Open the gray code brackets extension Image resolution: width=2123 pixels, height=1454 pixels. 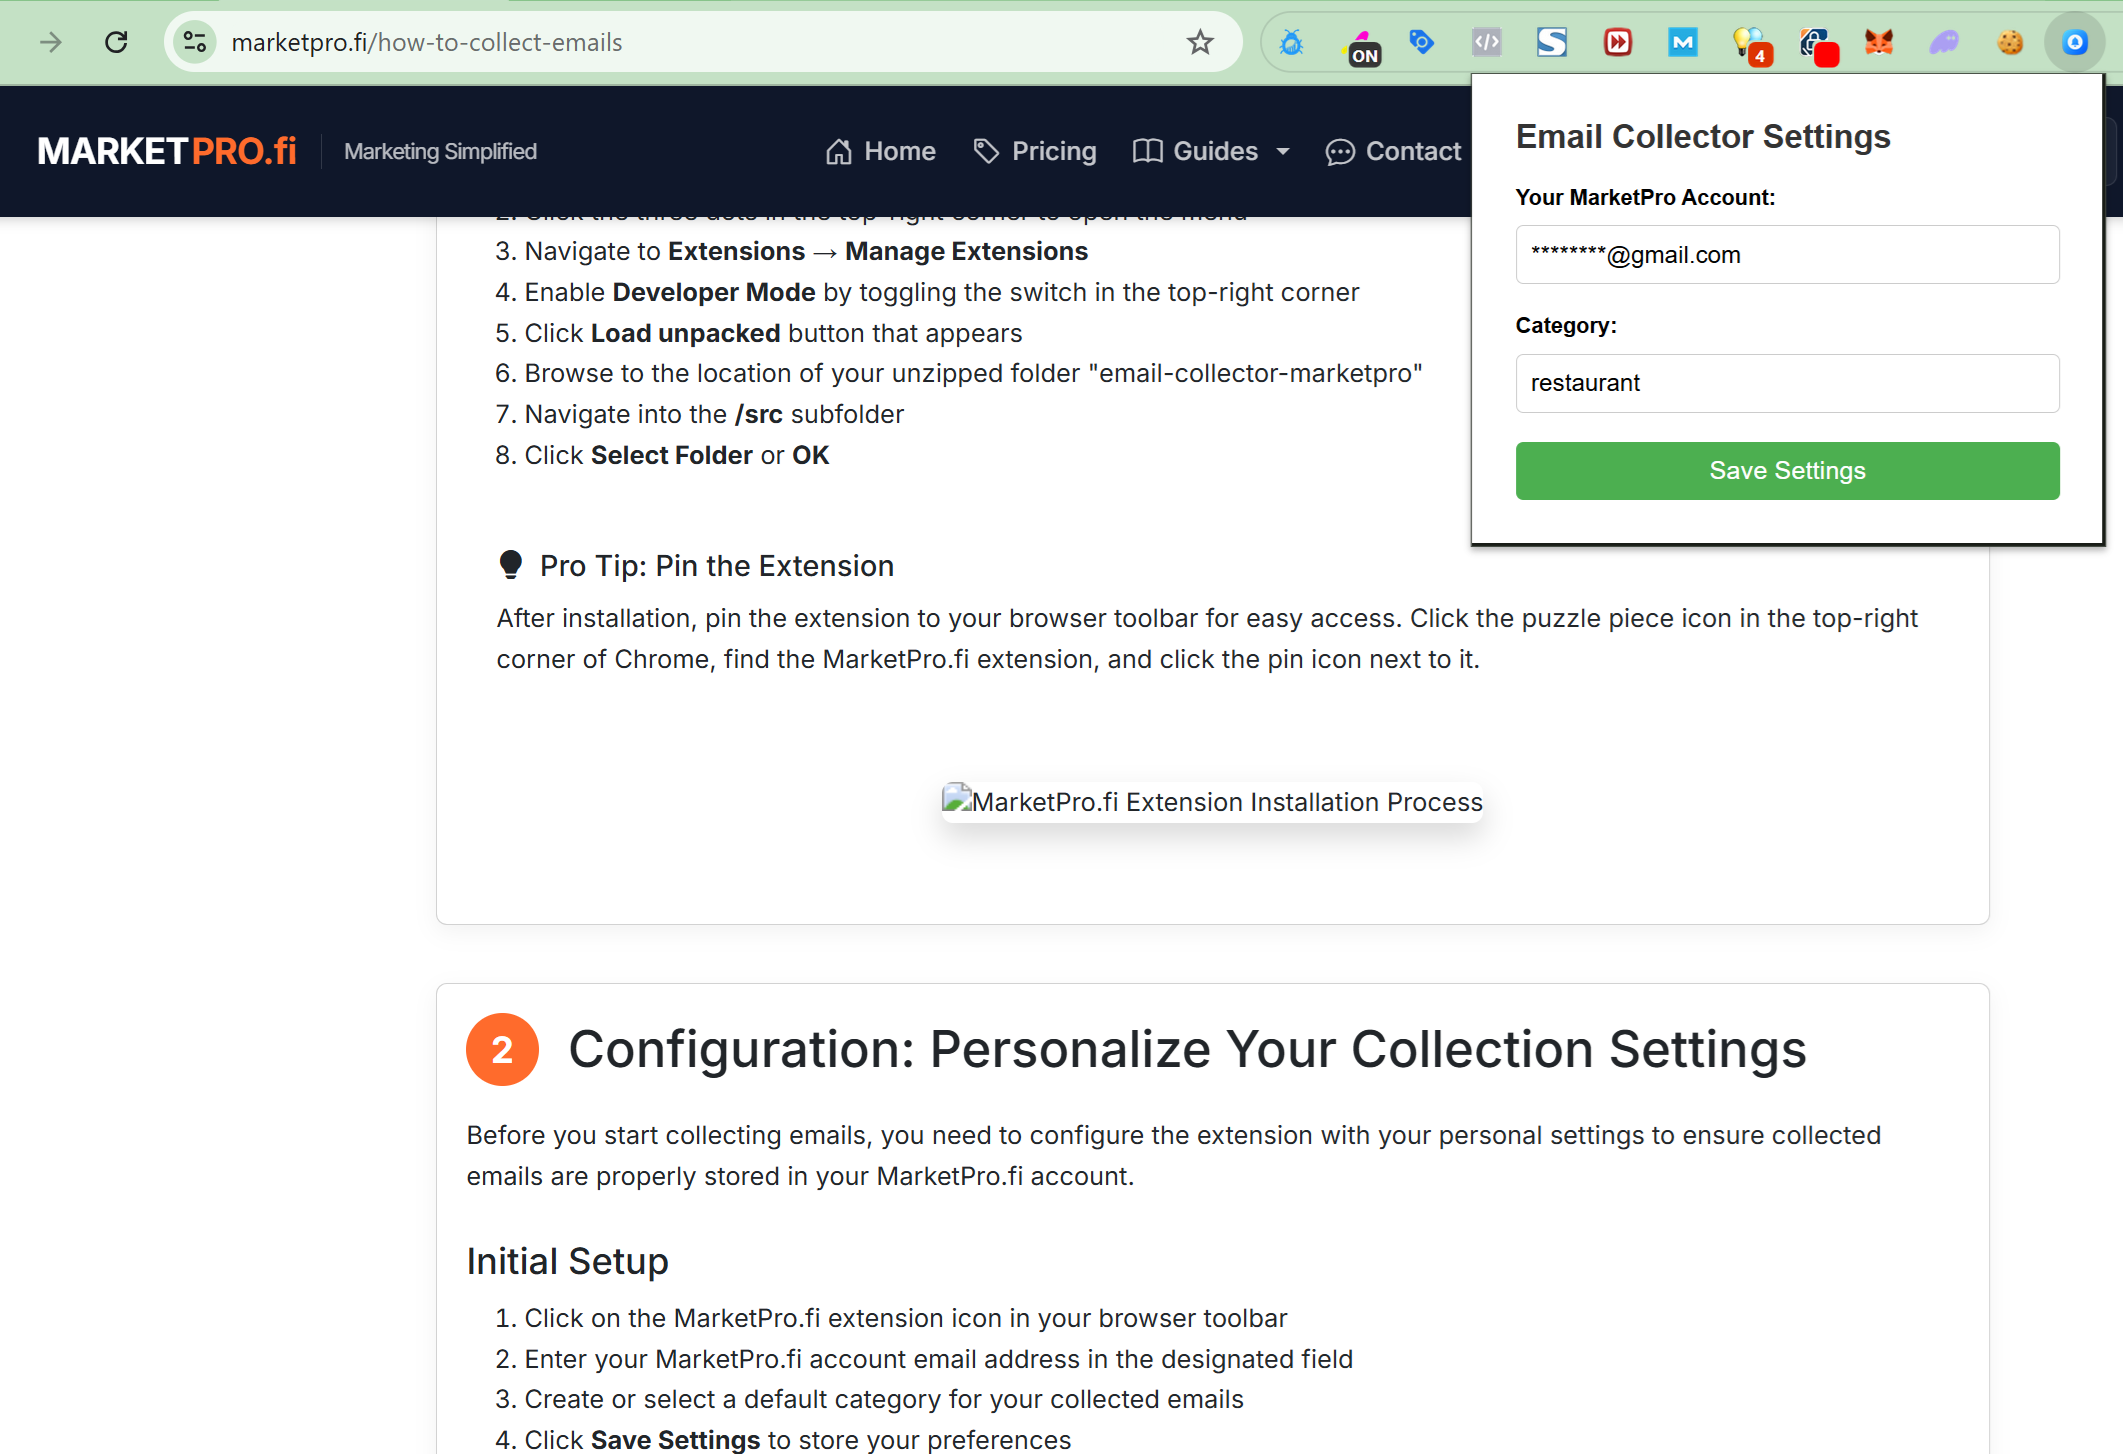(1487, 42)
